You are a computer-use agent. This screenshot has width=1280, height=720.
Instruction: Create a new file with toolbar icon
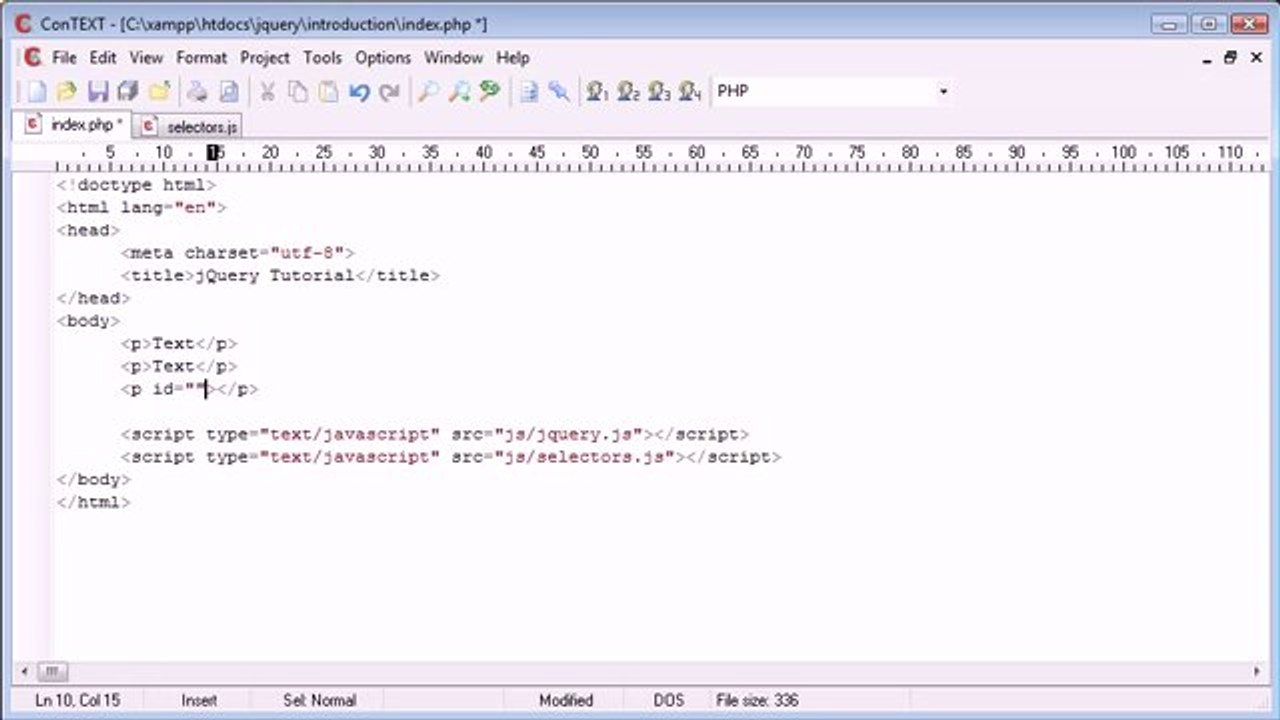click(36, 92)
